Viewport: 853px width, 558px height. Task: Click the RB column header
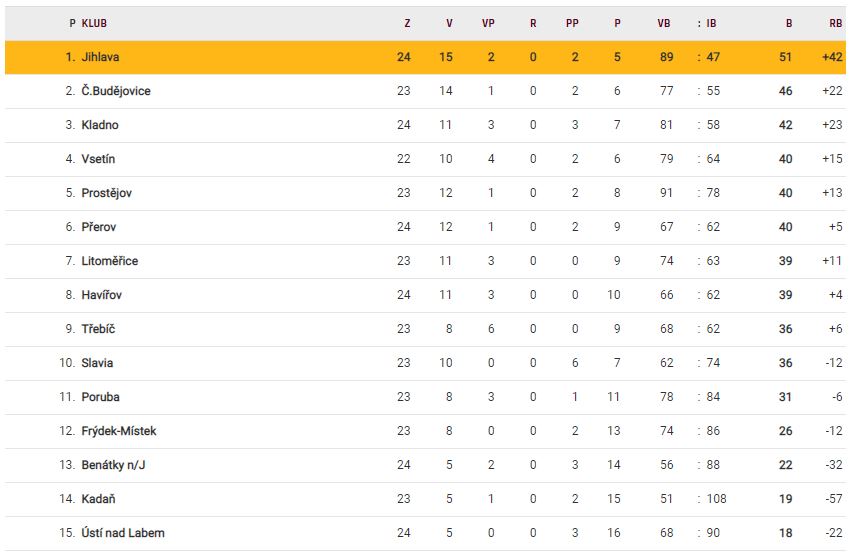coord(835,23)
